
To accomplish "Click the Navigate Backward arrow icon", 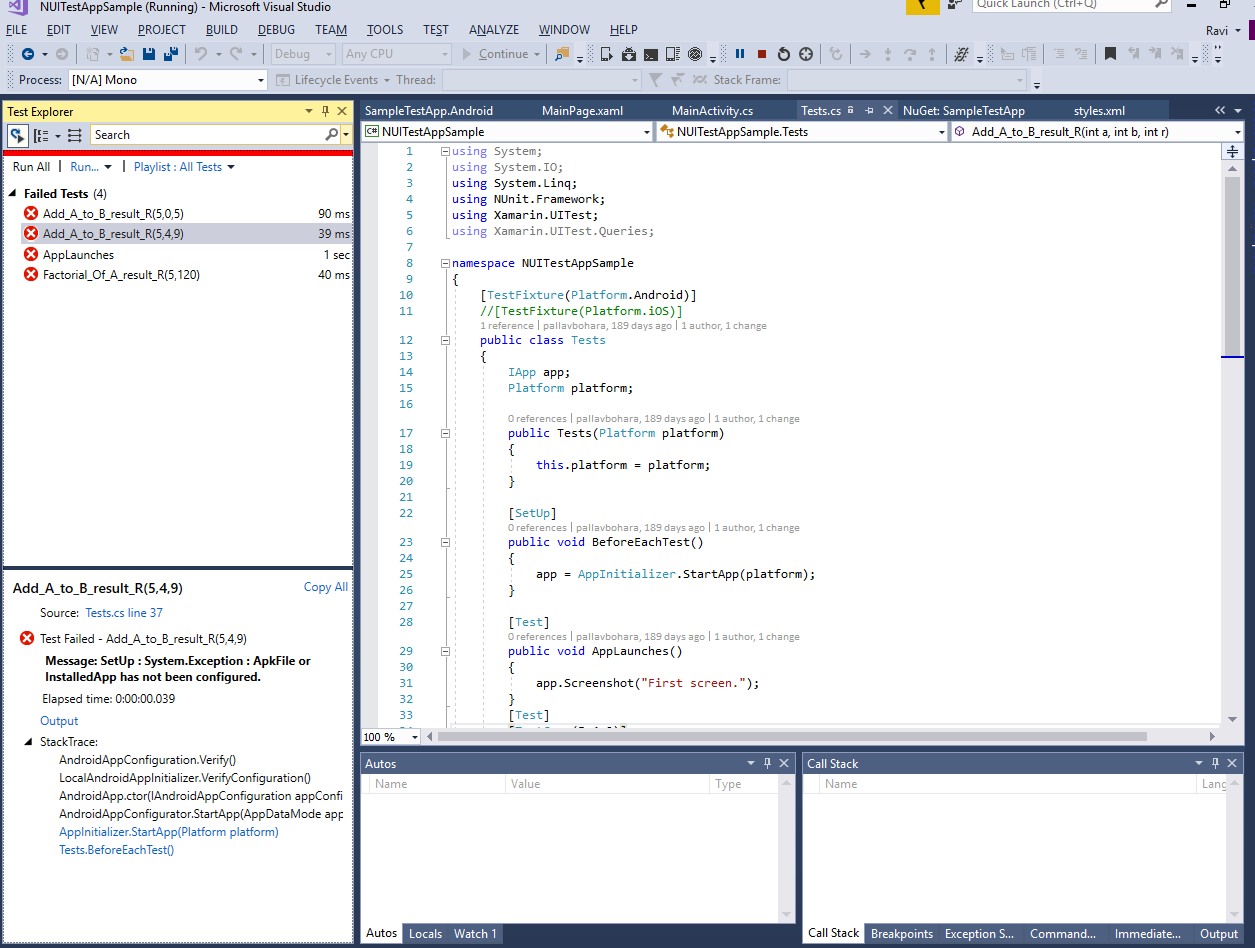I will (27, 54).
